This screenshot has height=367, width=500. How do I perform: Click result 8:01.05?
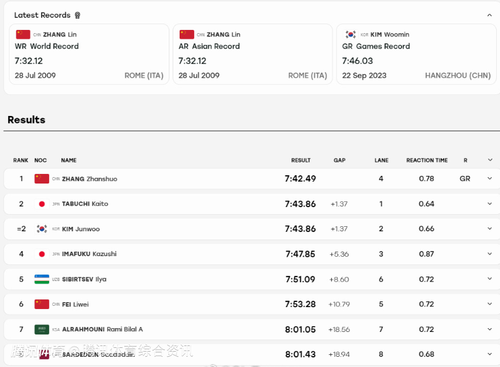click(x=300, y=329)
